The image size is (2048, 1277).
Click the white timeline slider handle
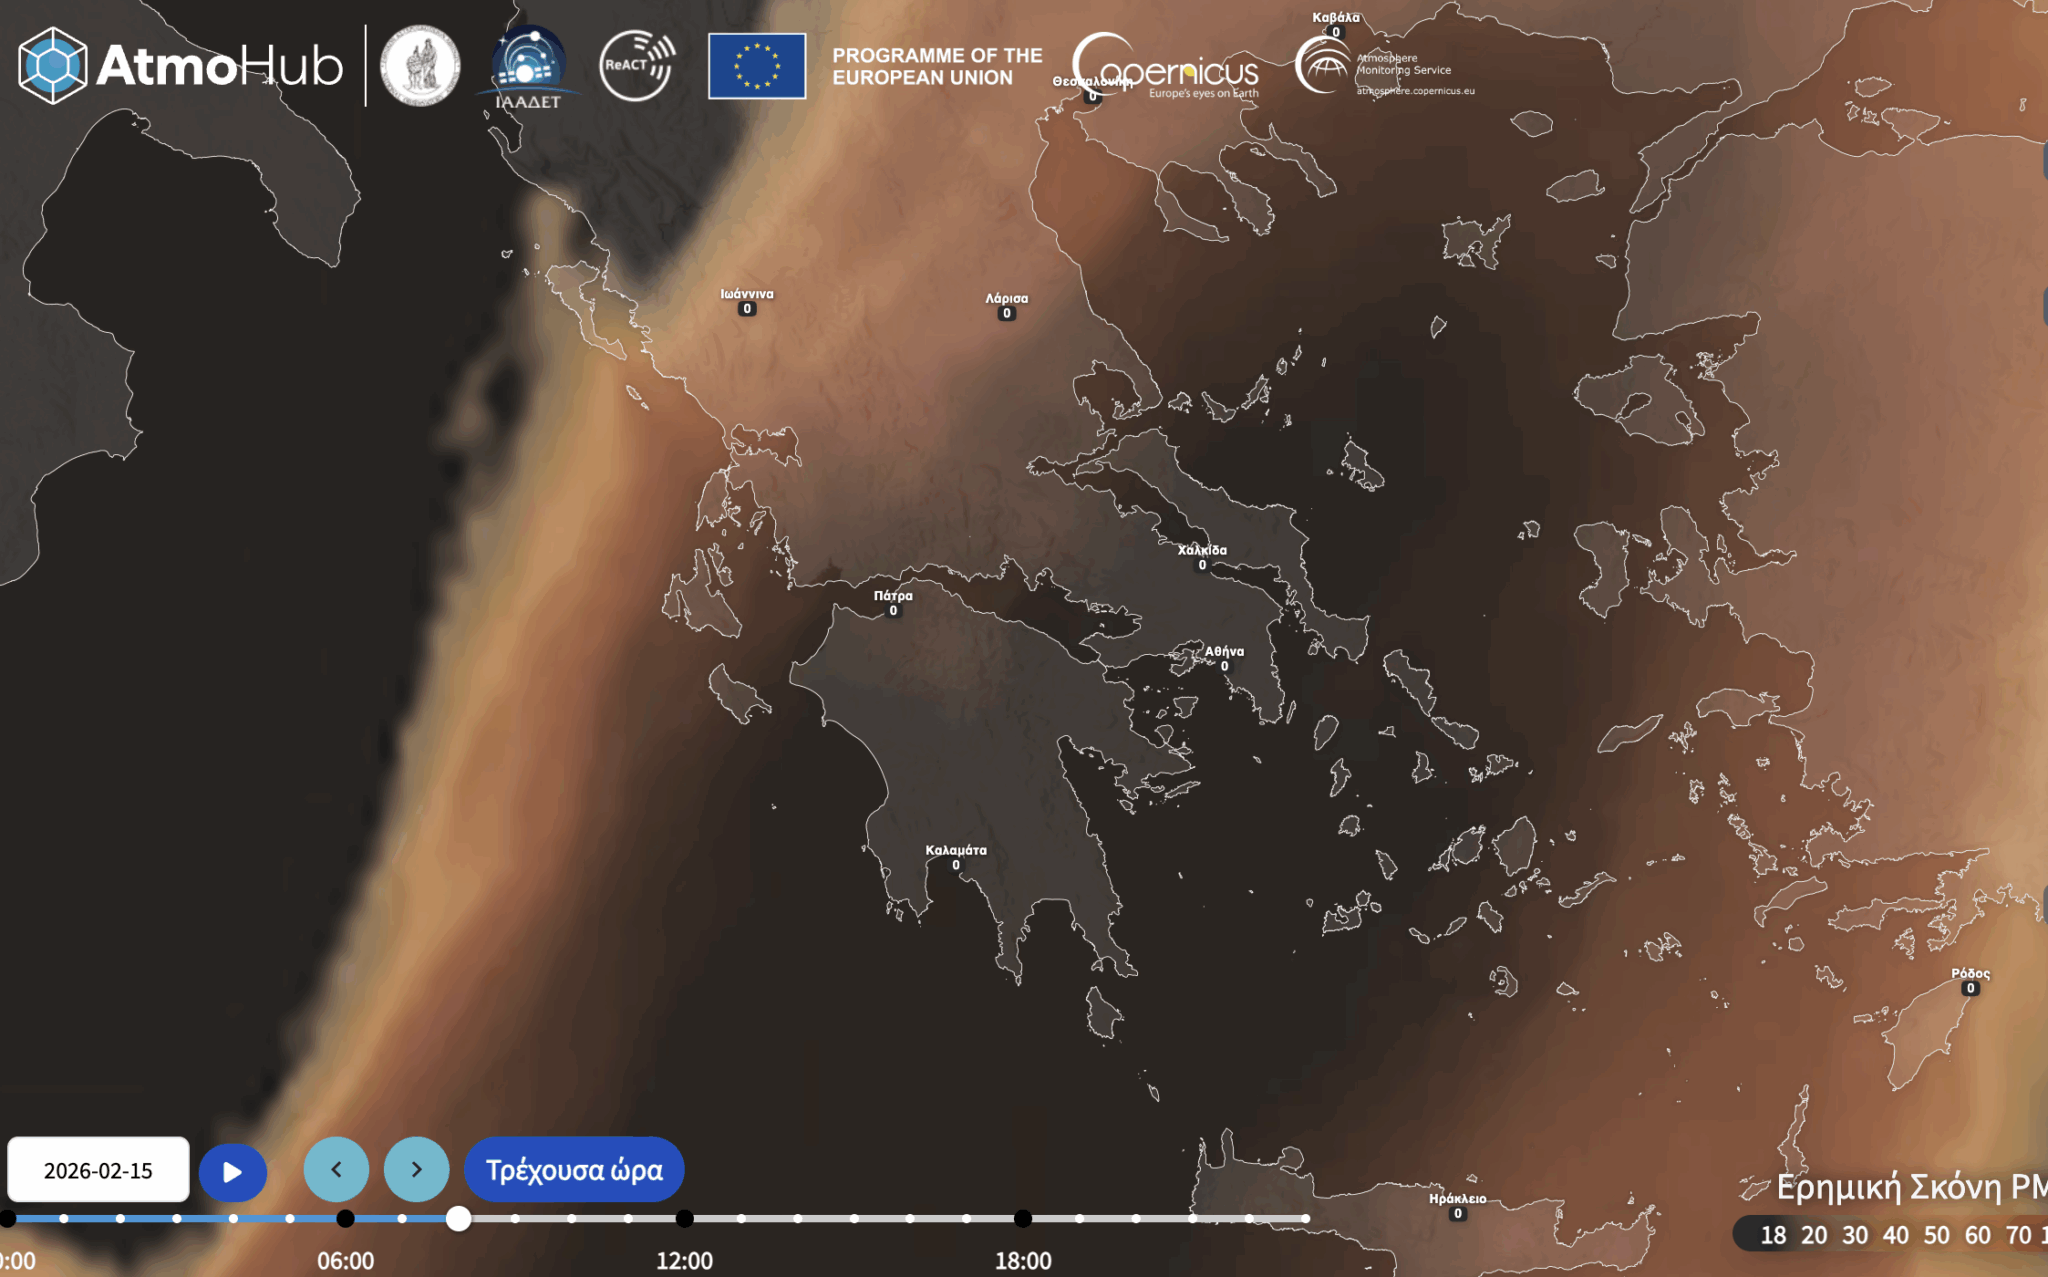[x=458, y=1218]
